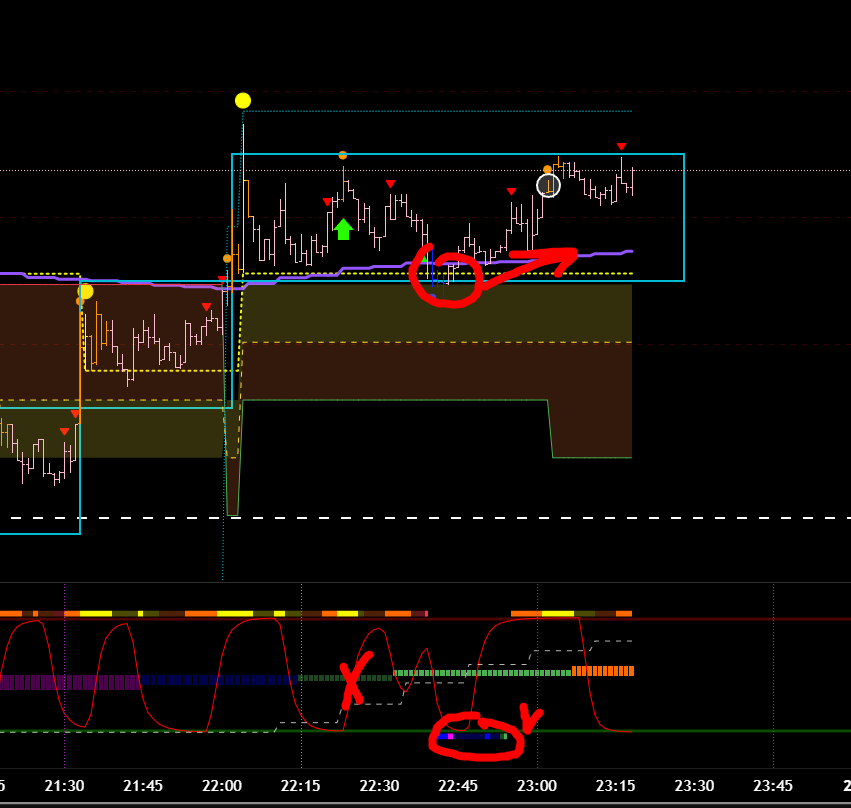Click the red triangle immediately left of green arrow
This screenshot has width=851, height=808.
(327, 202)
